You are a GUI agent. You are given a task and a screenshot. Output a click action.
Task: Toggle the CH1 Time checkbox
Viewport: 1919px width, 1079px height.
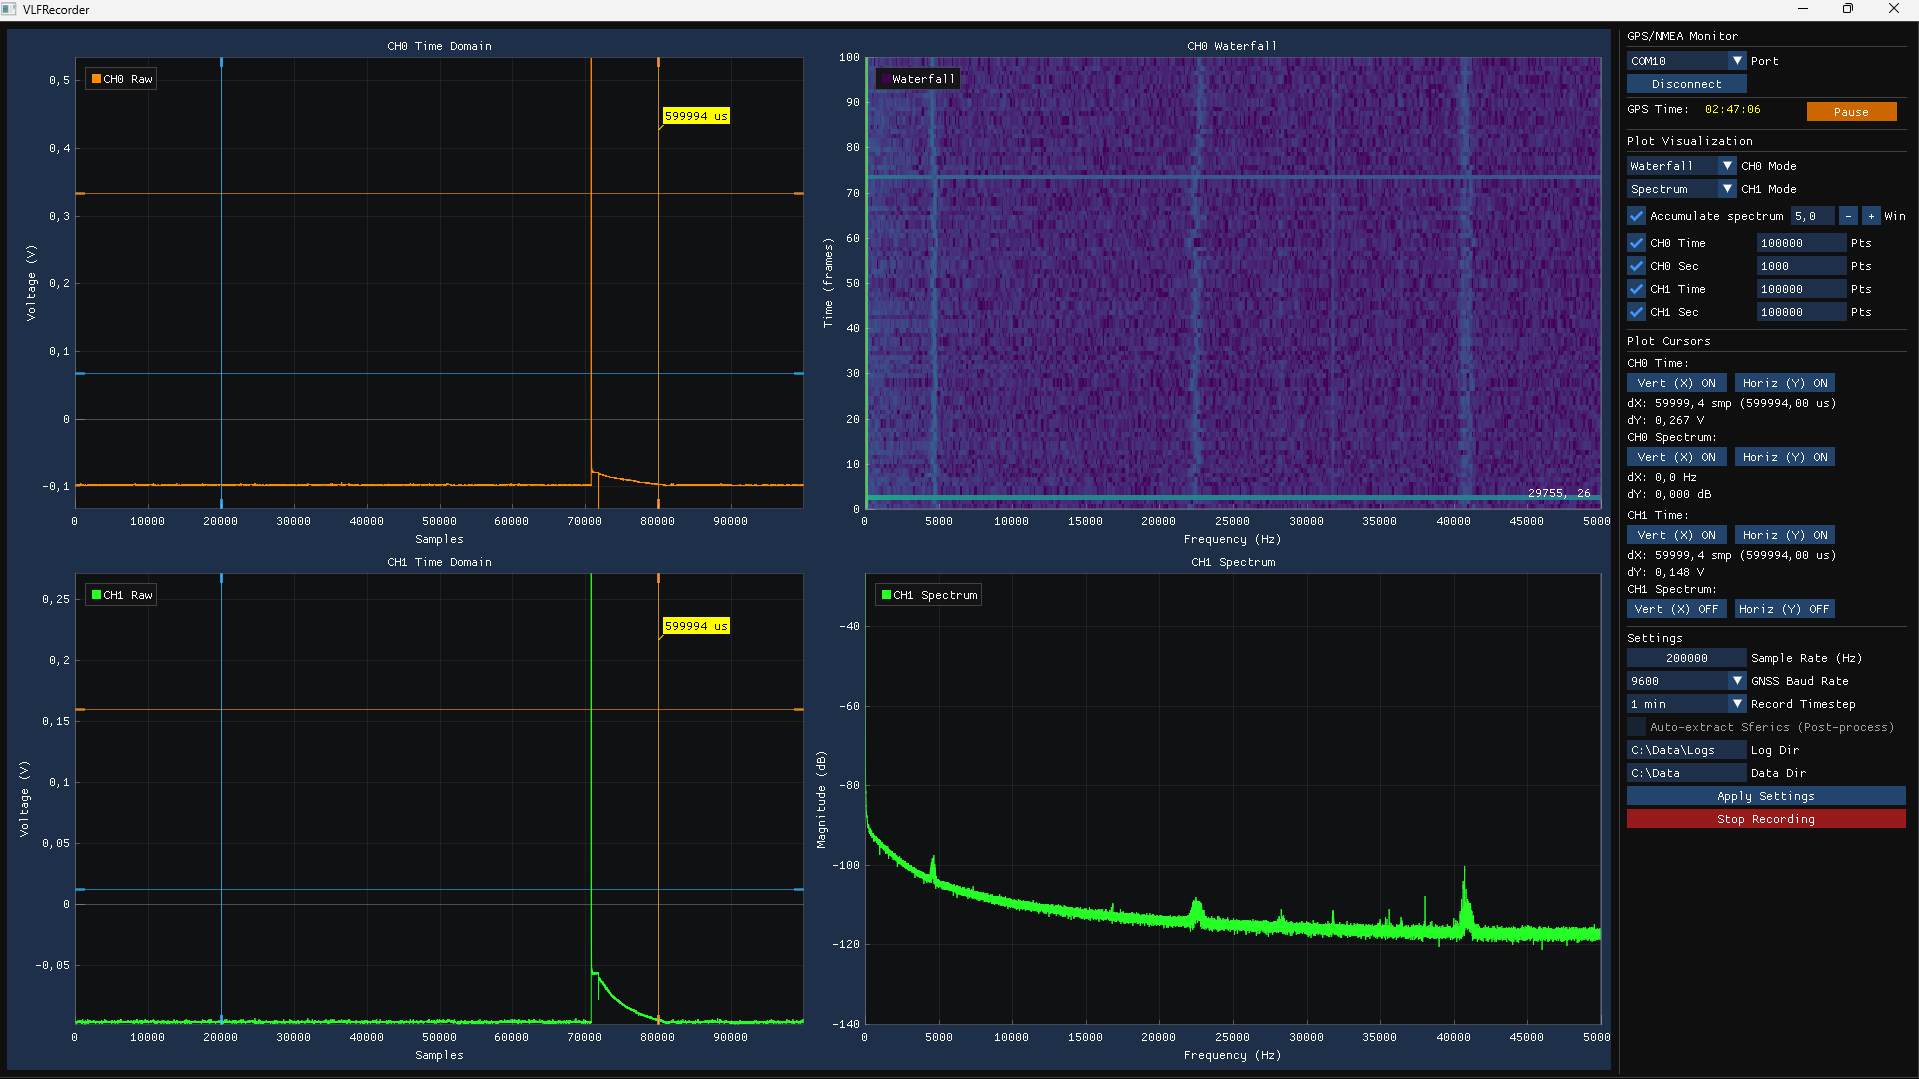[x=1636, y=289]
